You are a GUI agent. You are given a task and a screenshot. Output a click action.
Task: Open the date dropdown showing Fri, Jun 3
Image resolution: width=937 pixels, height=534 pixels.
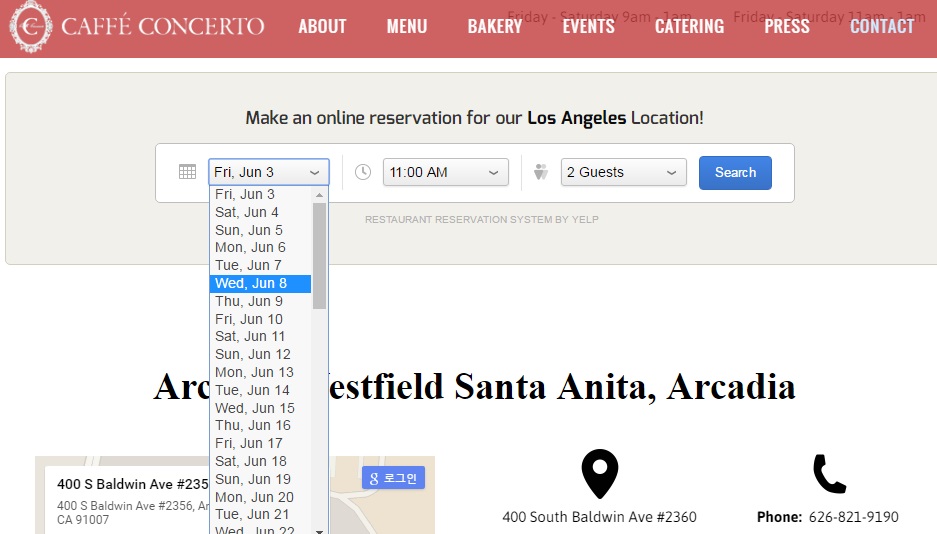click(x=268, y=172)
